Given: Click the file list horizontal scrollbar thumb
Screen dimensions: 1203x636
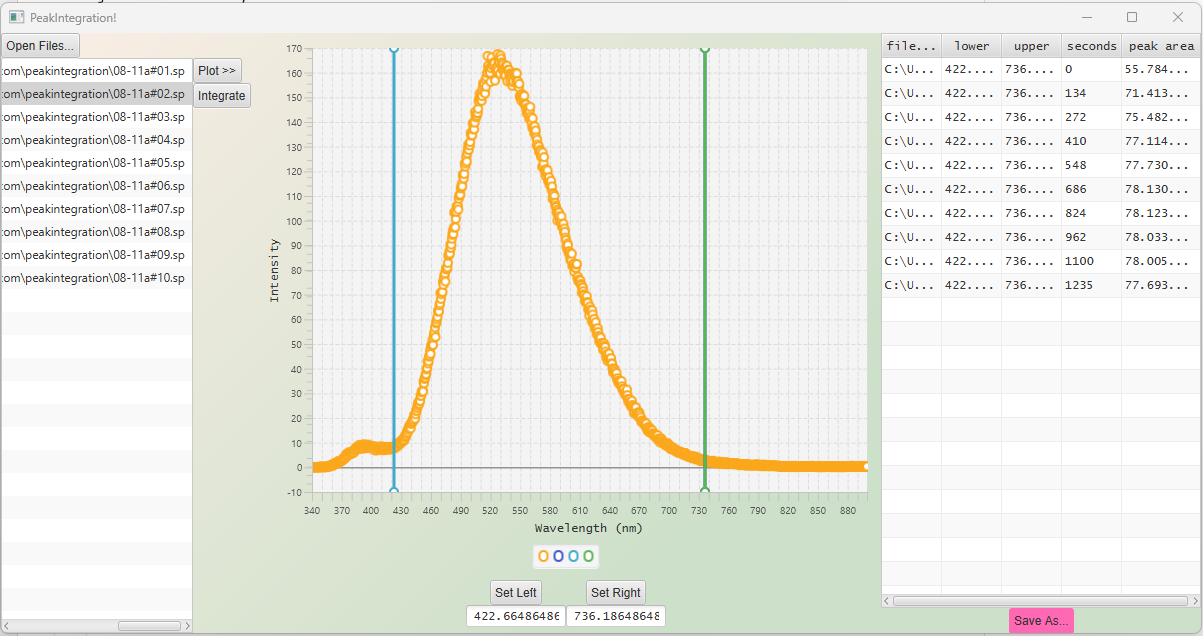Looking at the screenshot, I should (x=149, y=626).
